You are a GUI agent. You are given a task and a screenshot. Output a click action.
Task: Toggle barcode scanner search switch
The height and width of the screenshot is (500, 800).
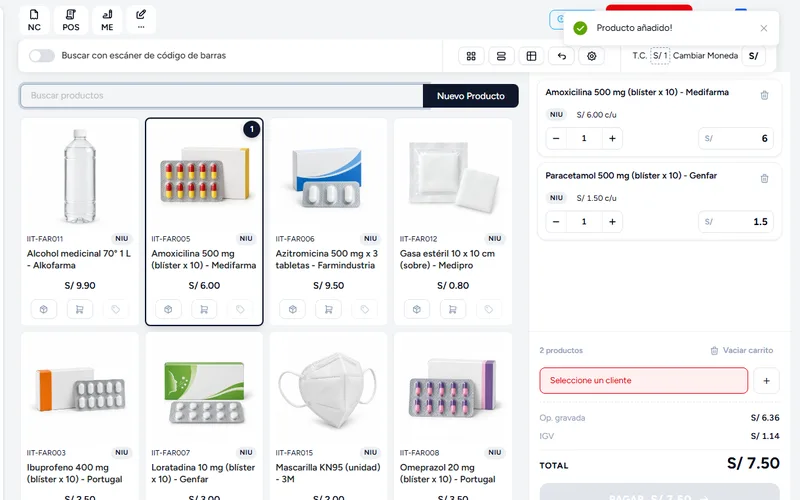pos(41,56)
